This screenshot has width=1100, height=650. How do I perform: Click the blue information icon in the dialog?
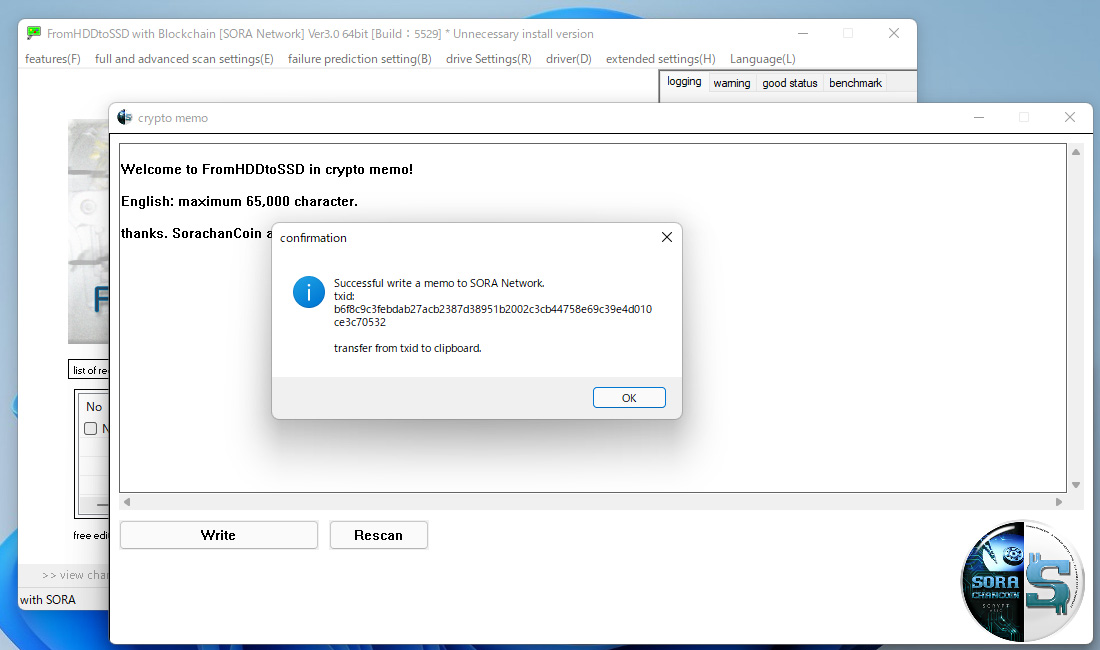pyautogui.click(x=309, y=292)
